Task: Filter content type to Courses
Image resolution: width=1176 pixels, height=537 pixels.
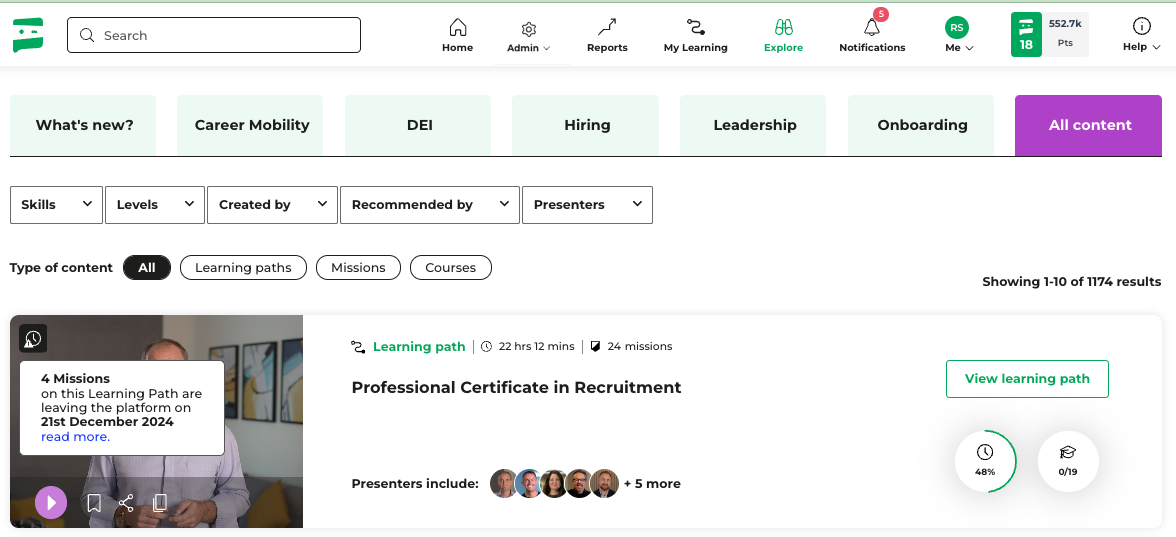Action: [x=450, y=268]
